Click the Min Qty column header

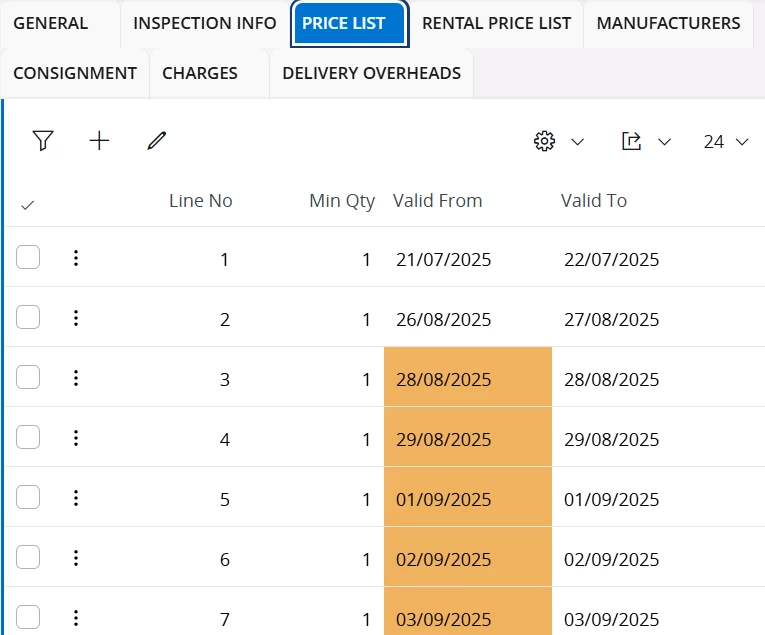342,201
